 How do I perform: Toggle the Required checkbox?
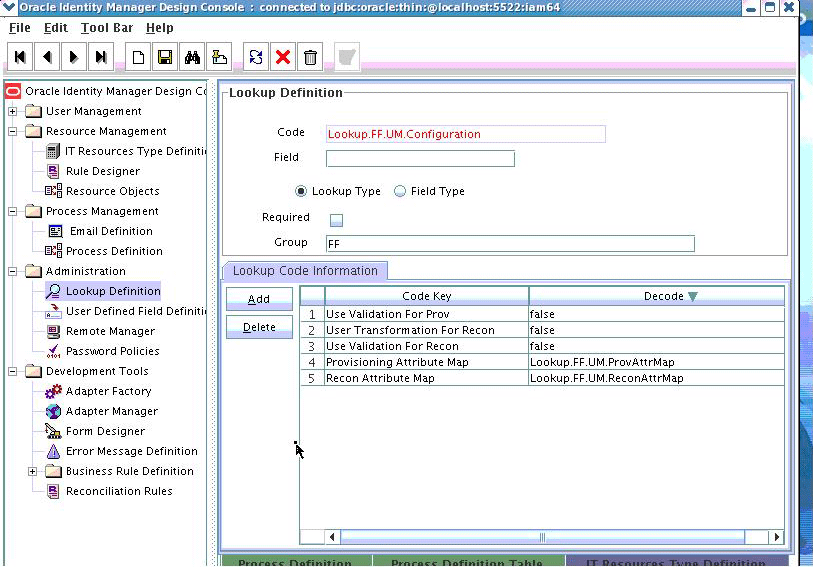(336, 220)
